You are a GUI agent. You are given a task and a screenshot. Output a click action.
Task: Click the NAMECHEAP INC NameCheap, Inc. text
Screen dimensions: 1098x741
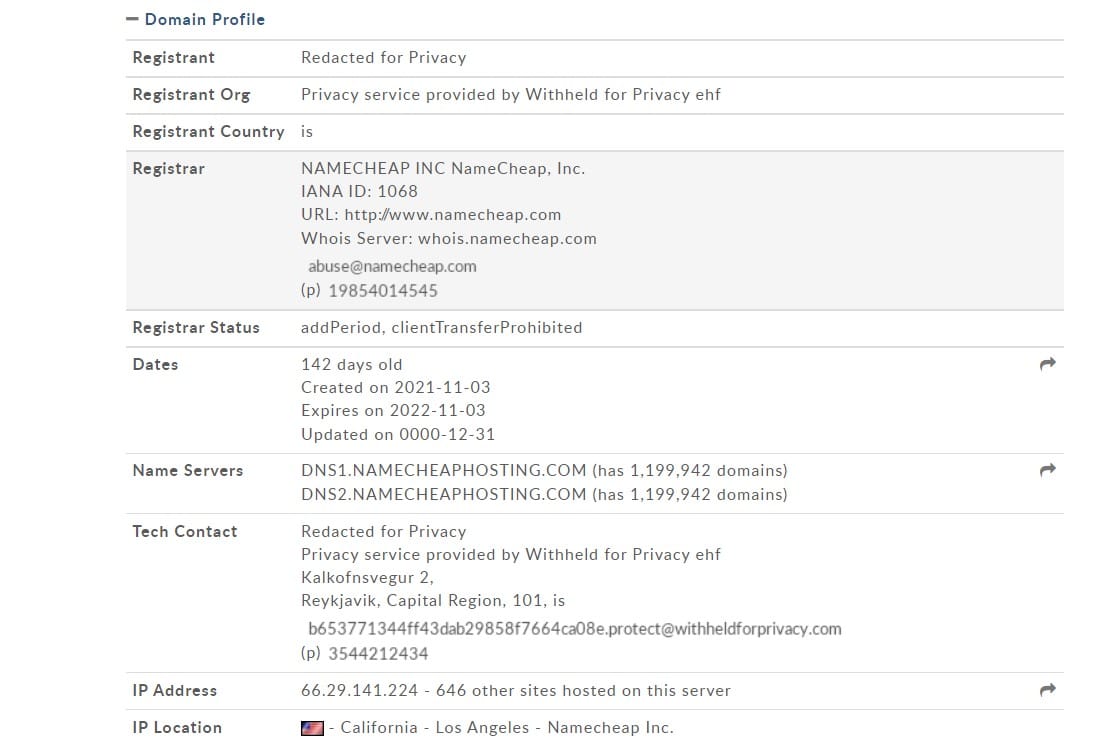tap(443, 168)
